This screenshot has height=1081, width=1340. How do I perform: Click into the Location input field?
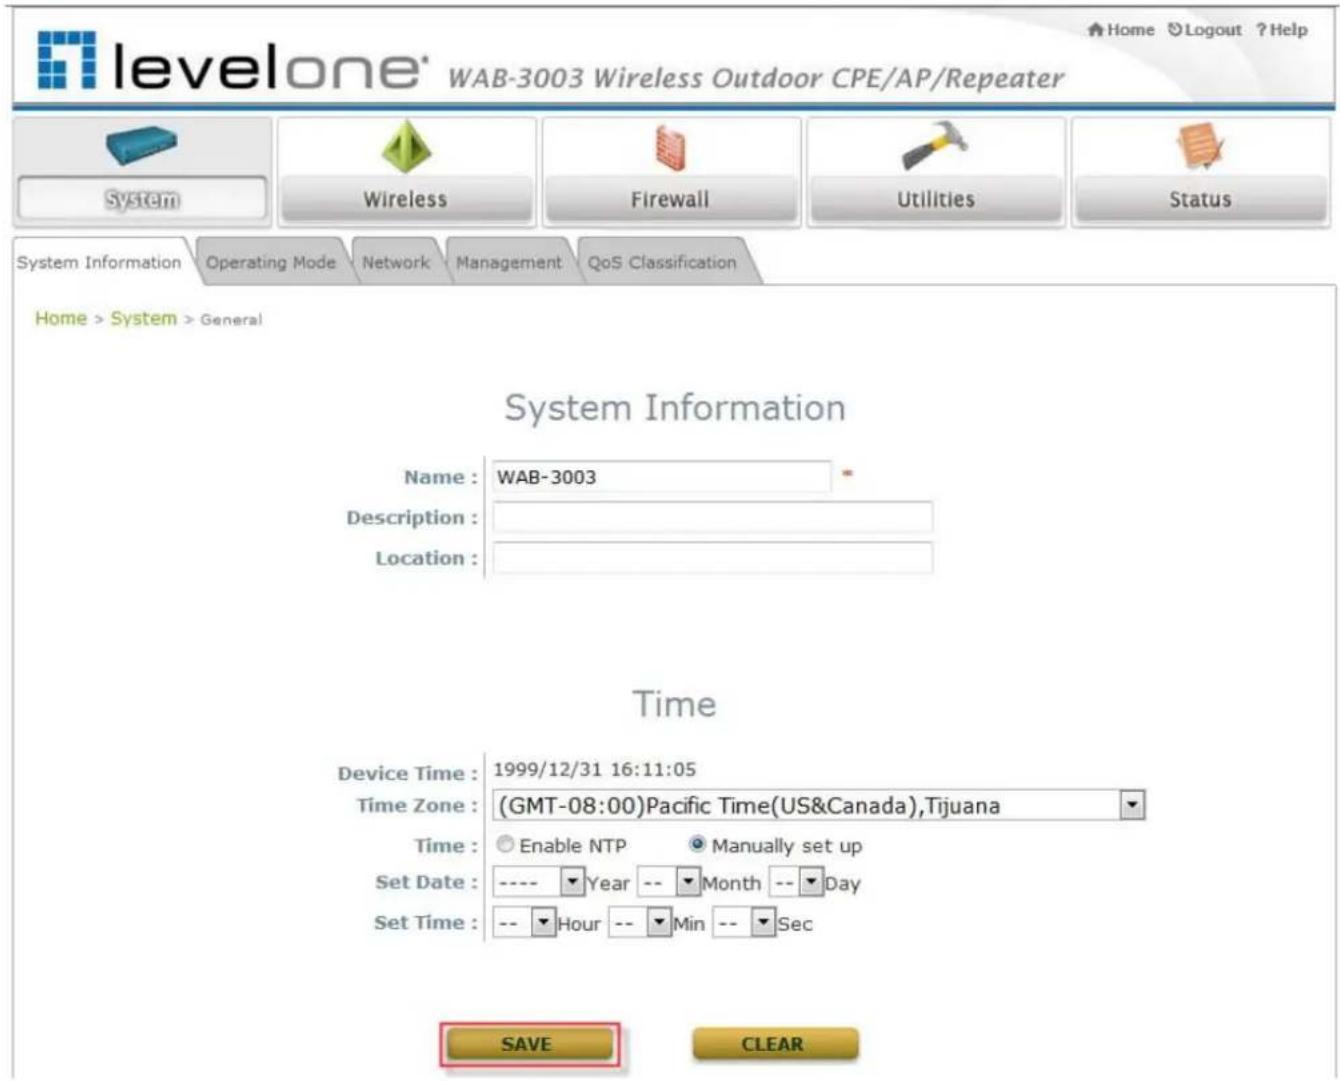(712, 558)
